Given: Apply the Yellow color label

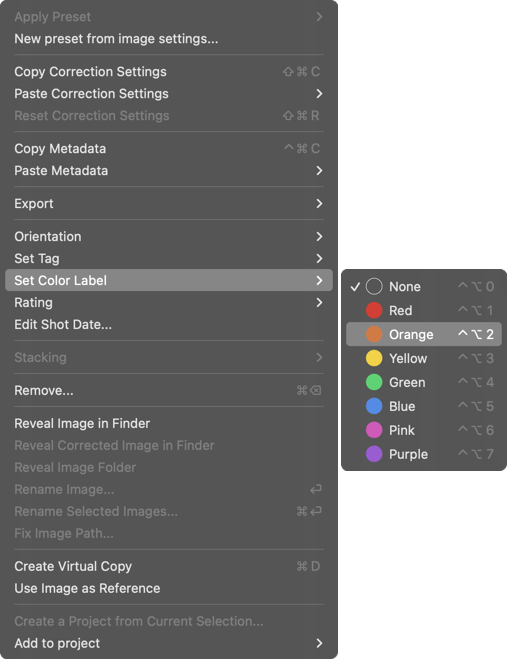Looking at the screenshot, I should pyautogui.click(x=423, y=358).
